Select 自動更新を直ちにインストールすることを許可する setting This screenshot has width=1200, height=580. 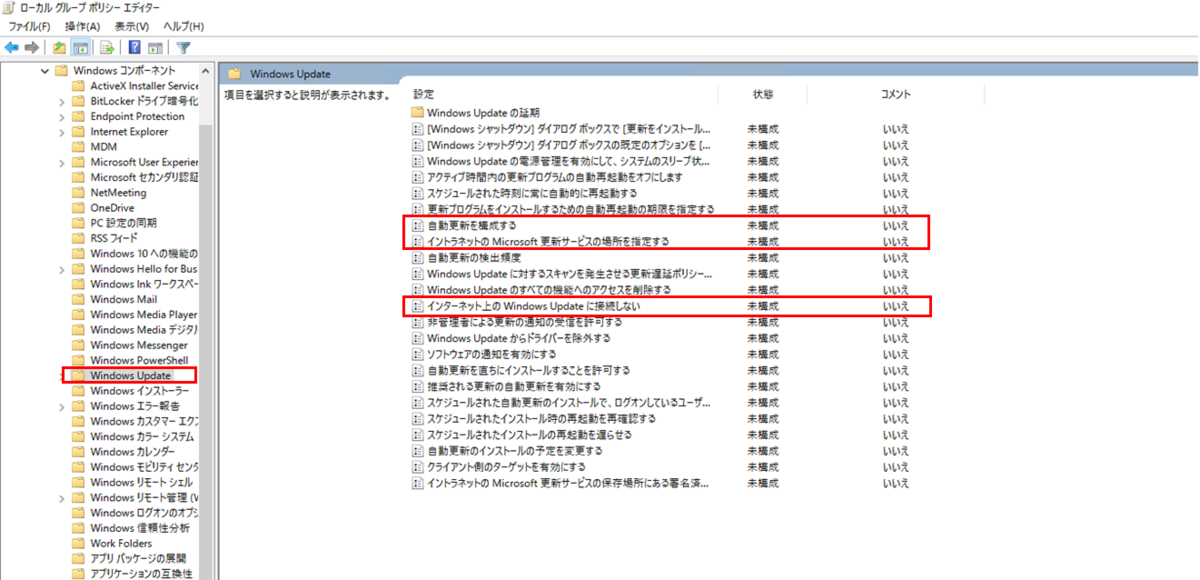[x=528, y=370]
